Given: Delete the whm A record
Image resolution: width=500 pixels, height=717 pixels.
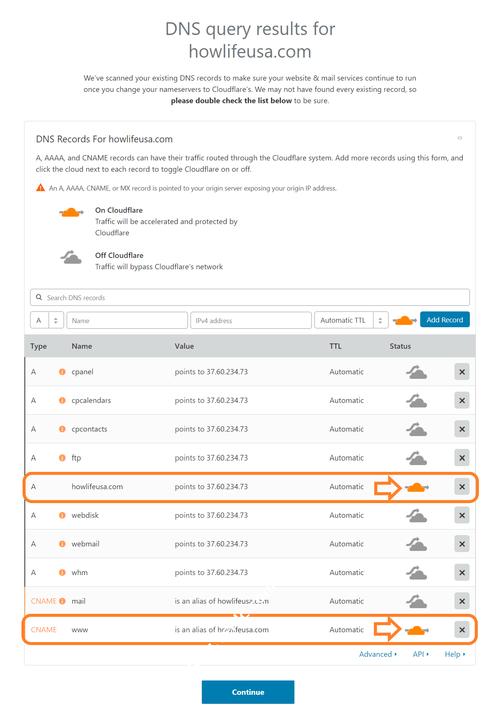Looking at the screenshot, I should [462, 573].
